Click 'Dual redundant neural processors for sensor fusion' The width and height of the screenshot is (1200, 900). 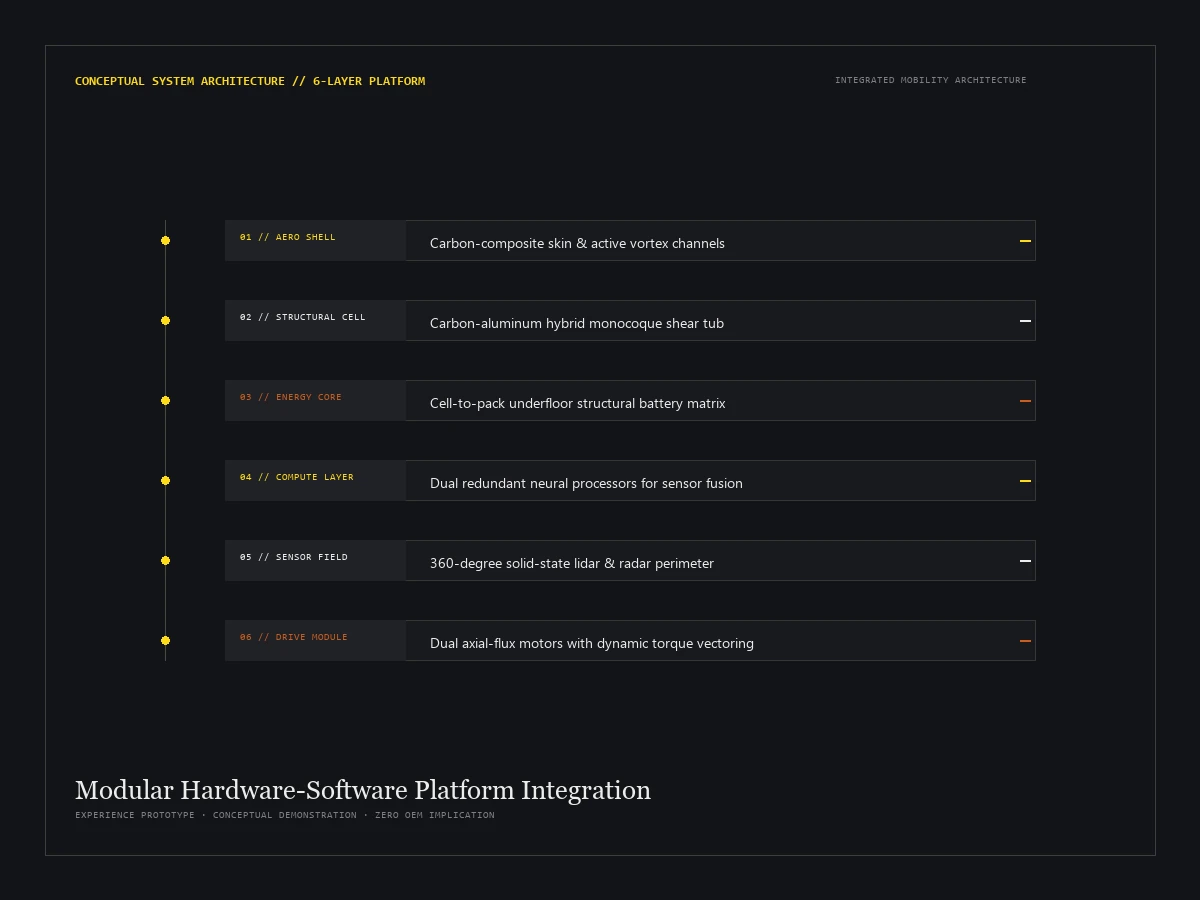[x=586, y=483]
